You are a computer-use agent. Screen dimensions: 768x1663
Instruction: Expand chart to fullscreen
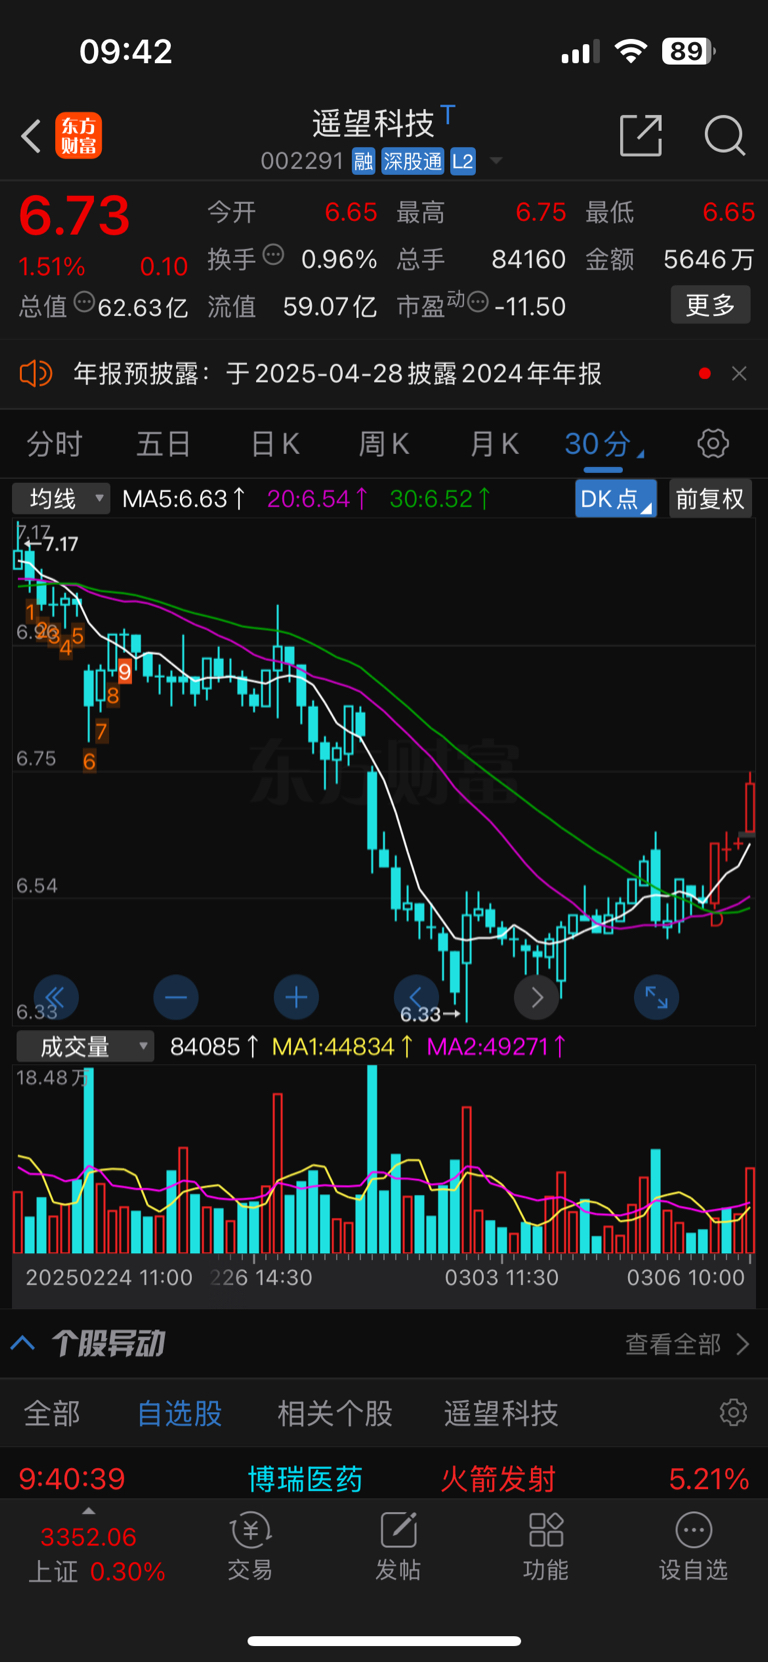tap(656, 997)
